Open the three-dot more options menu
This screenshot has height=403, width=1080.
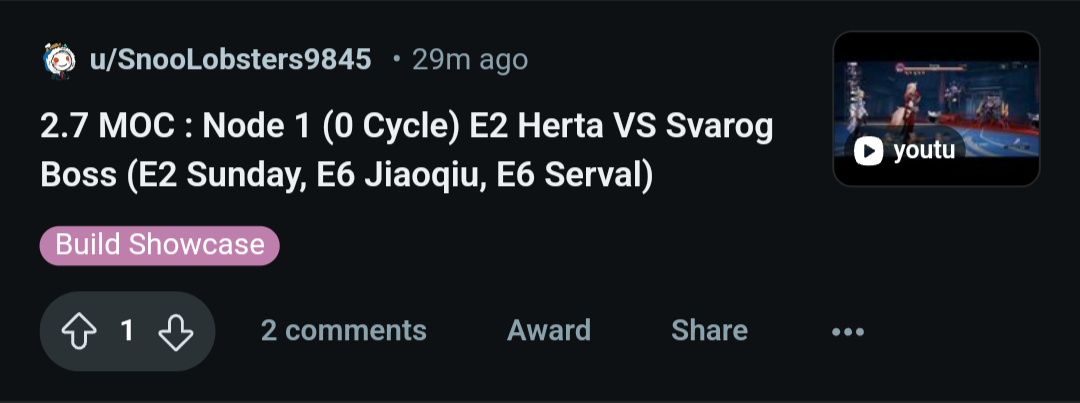[x=847, y=332]
